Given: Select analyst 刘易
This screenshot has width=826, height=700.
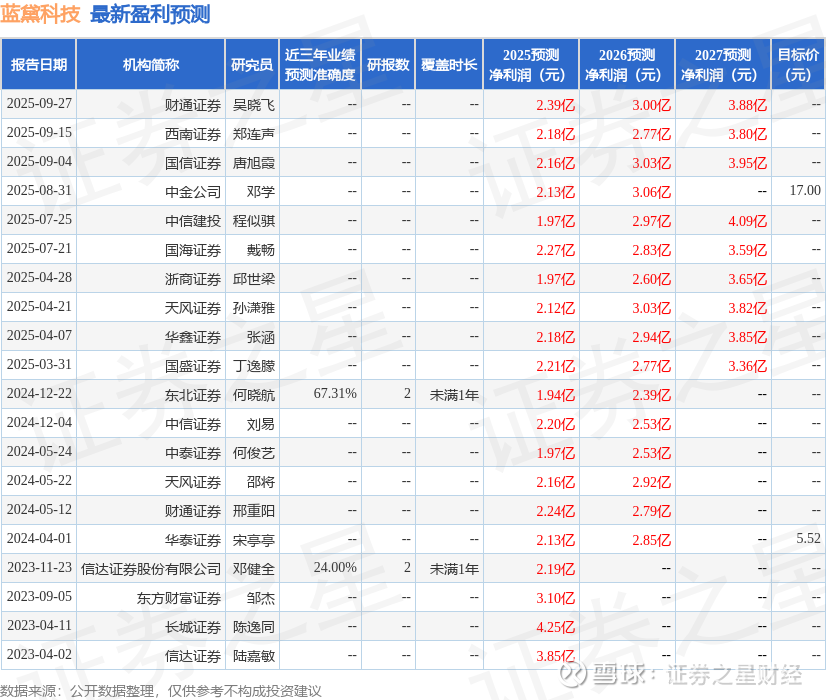Looking at the screenshot, I should [x=261, y=424].
